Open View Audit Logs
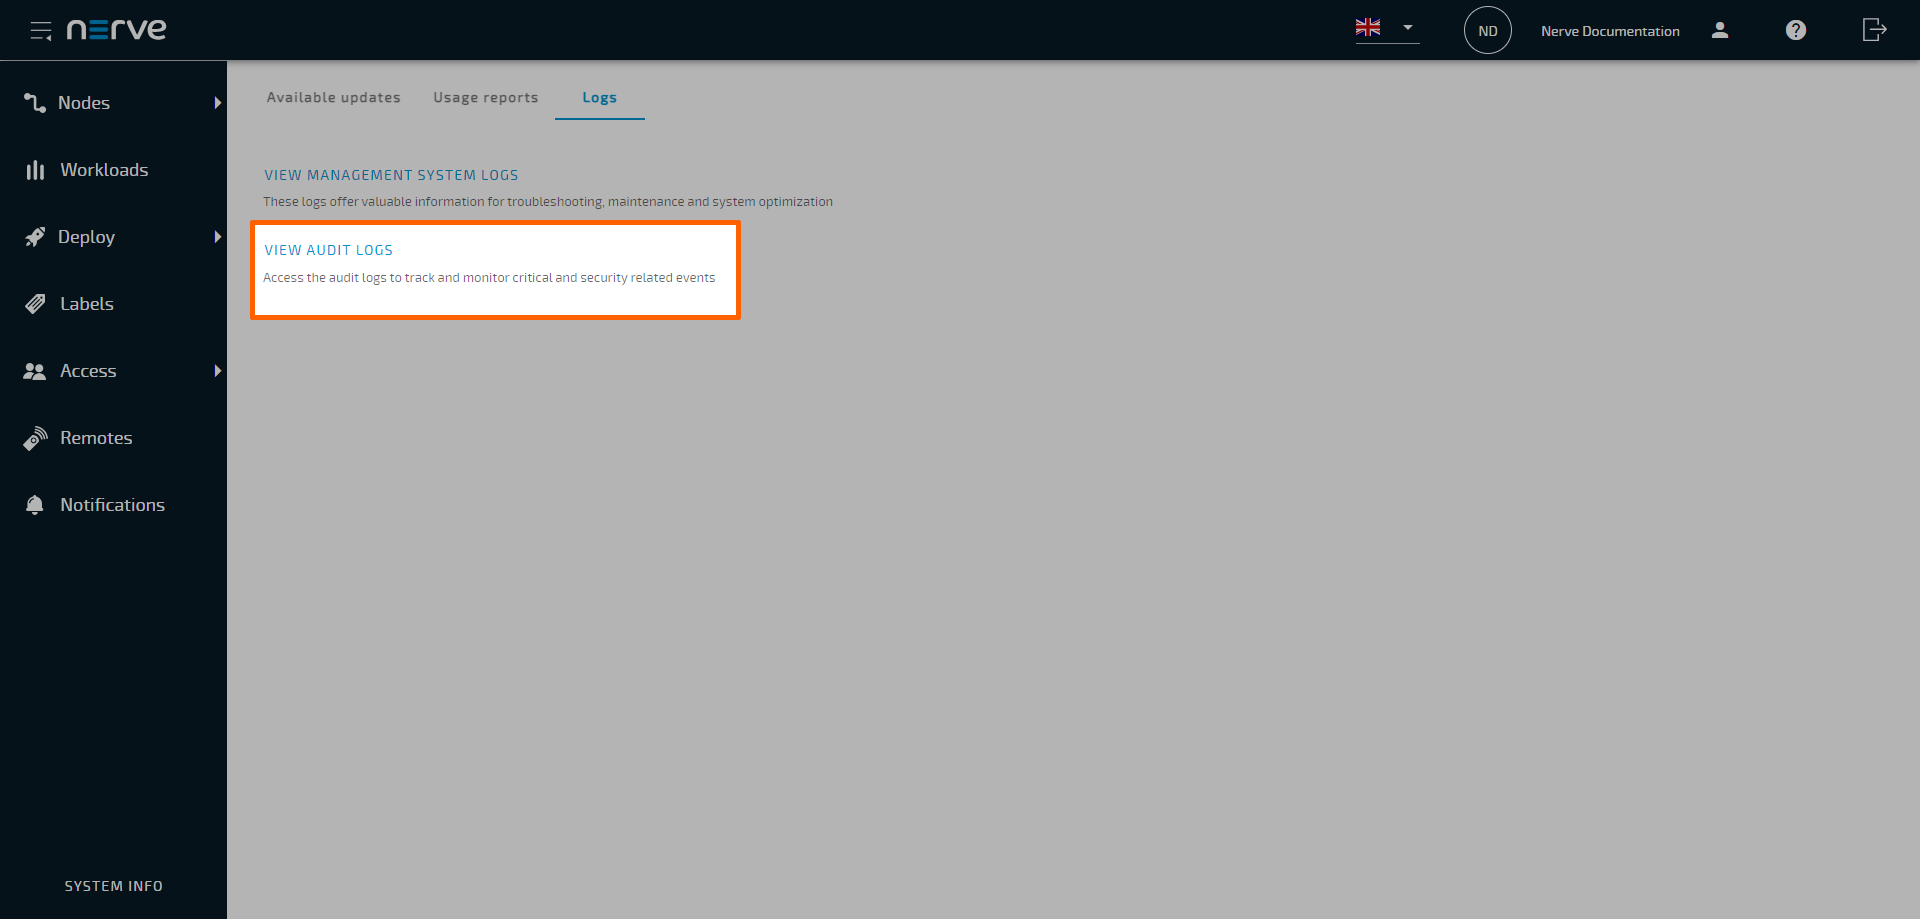Viewport: 1920px width, 919px height. click(328, 250)
